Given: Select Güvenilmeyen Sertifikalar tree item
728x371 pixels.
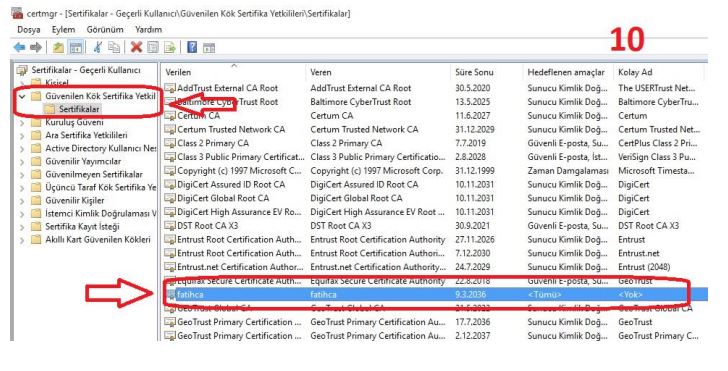Looking at the screenshot, I should tap(94, 174).
